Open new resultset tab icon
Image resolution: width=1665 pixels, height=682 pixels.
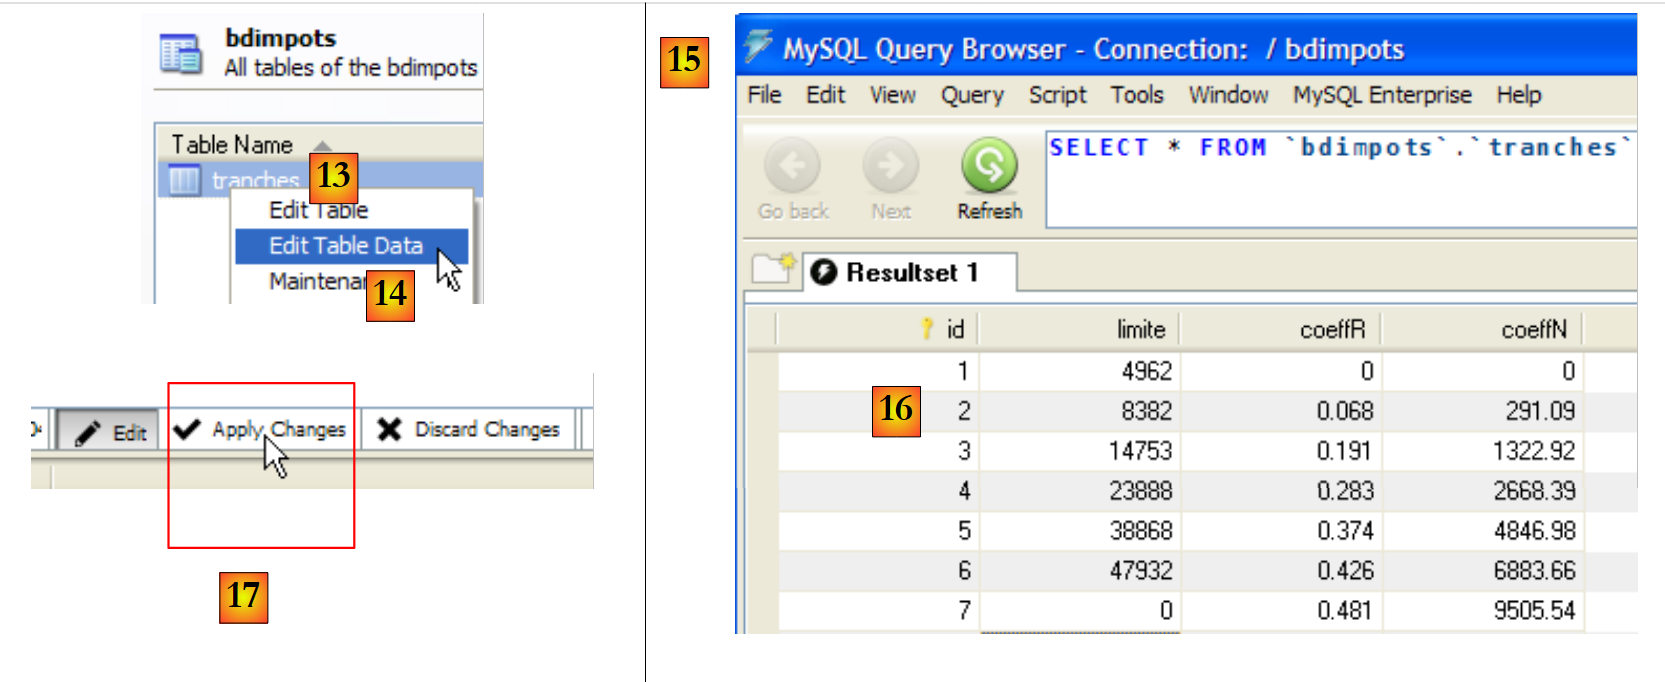click(x=773, y=269)
